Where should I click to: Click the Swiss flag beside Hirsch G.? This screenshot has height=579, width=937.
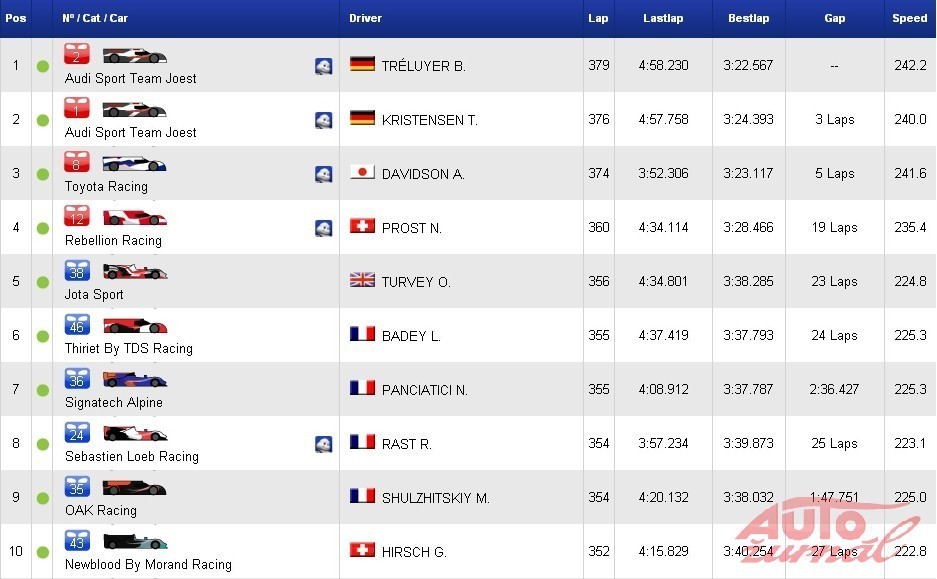pos(362,551)
